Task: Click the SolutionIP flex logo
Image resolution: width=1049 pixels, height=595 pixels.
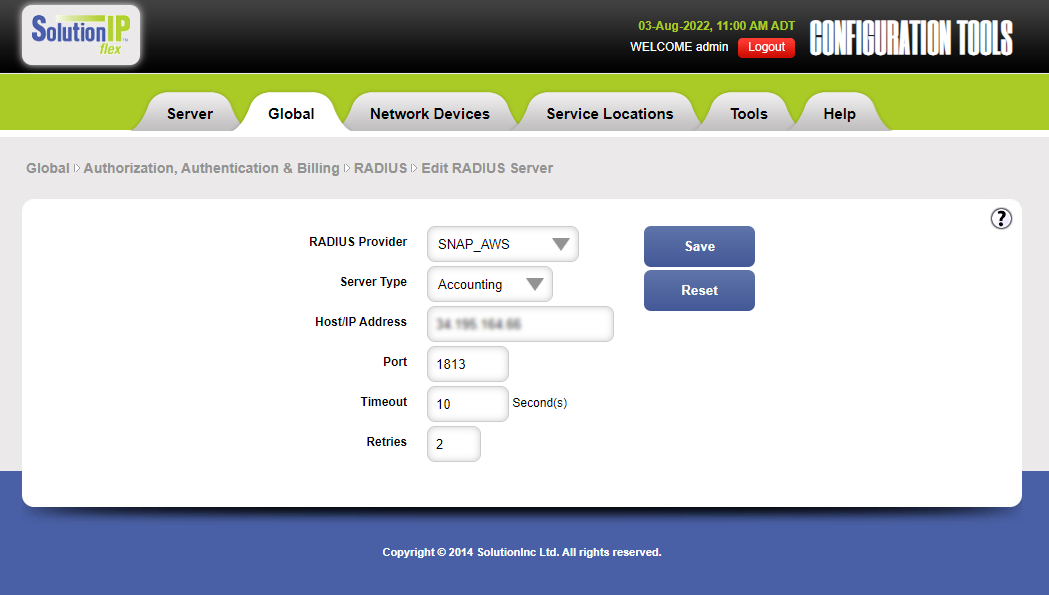Action: [81, 35]
